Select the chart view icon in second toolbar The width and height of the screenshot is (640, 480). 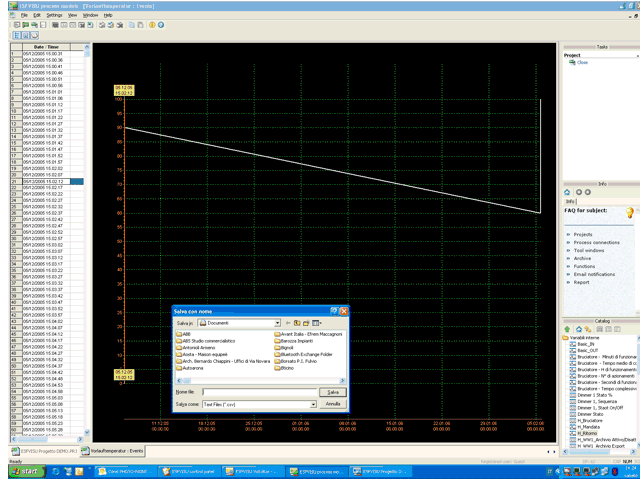(x=26, y=36)
